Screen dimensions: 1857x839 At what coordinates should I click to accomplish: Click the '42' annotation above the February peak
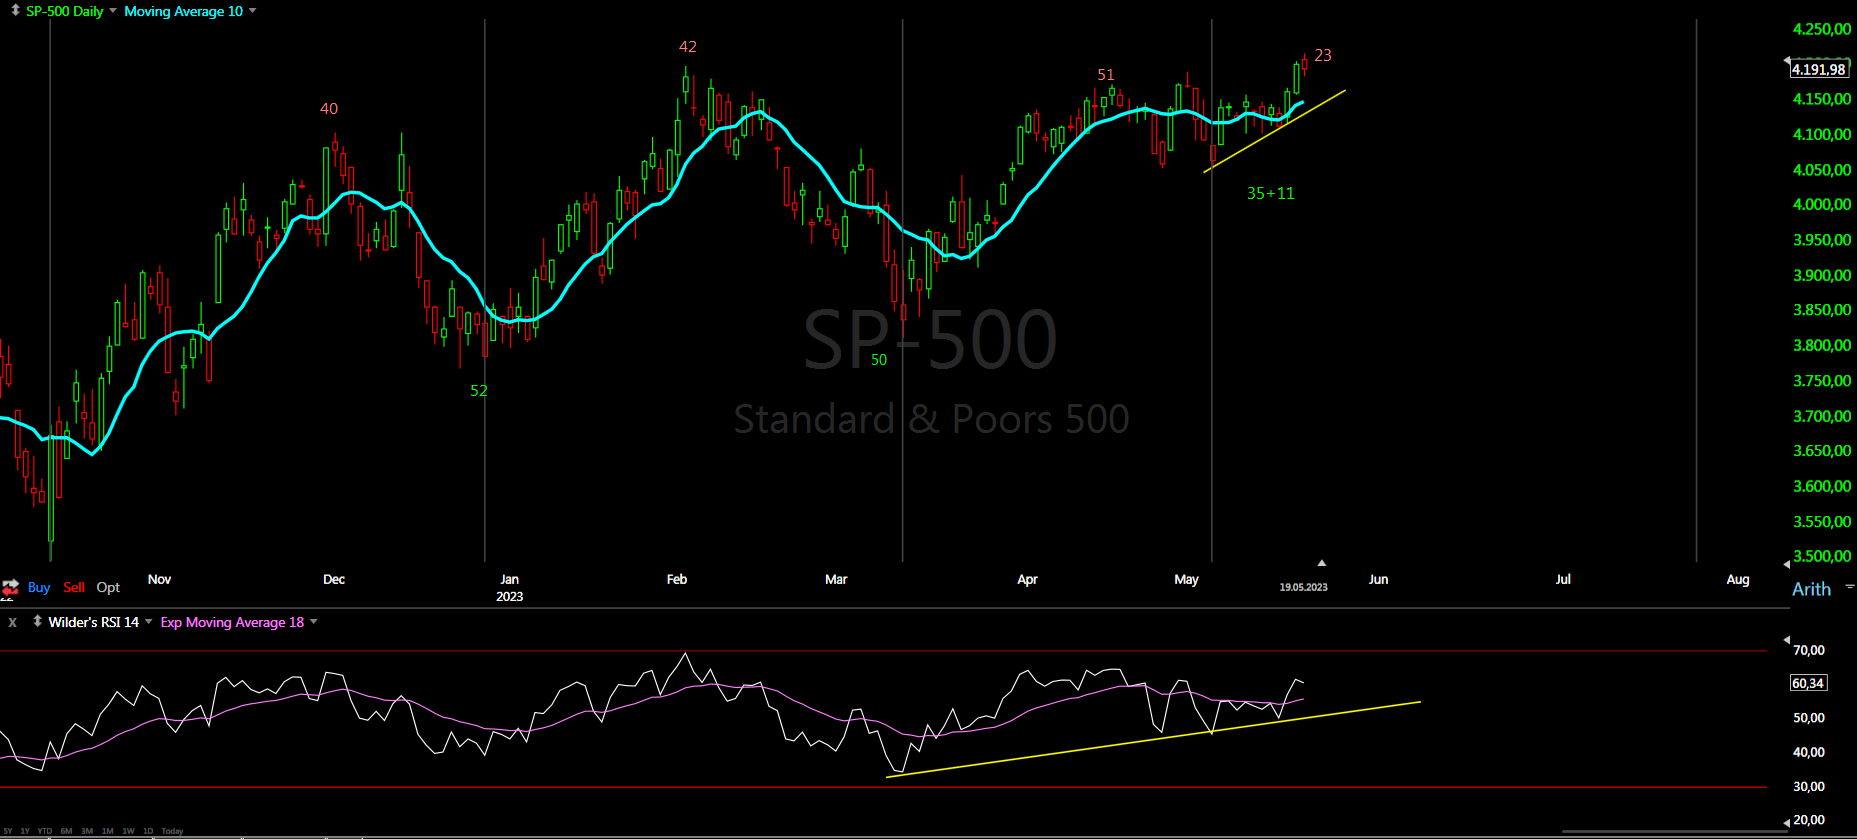click(x=688, y=46)
